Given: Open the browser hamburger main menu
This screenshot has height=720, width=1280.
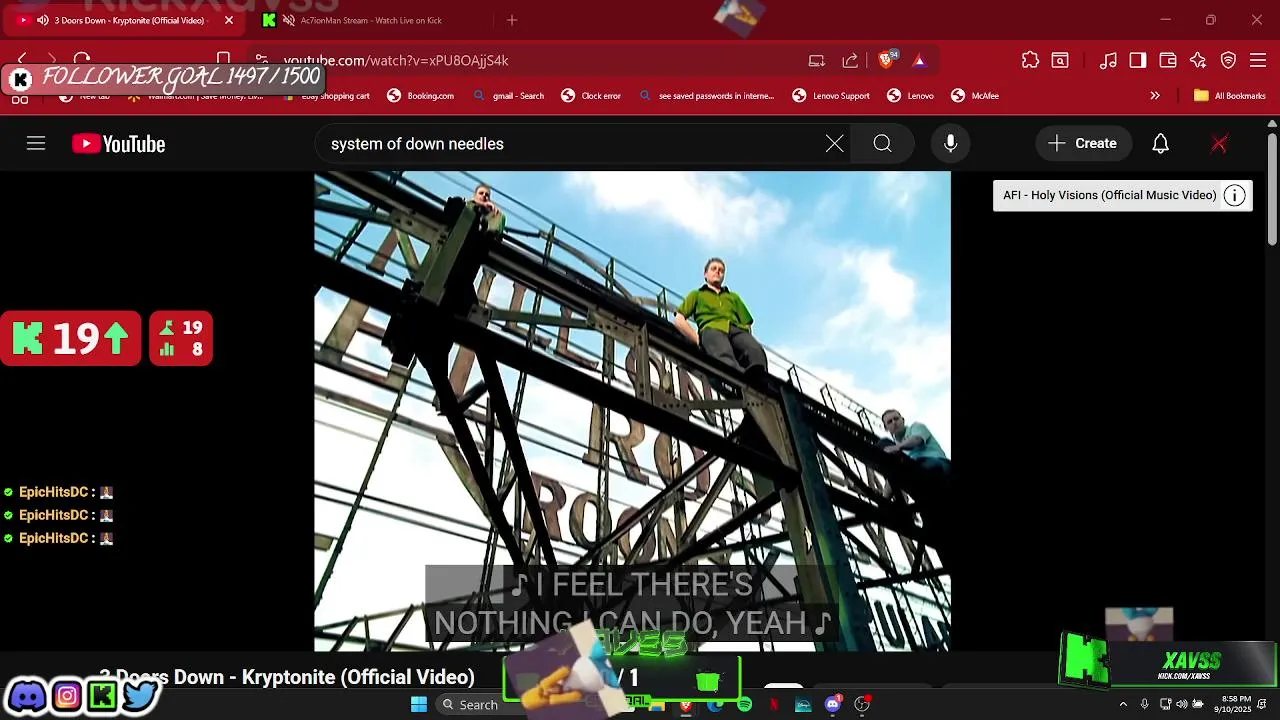Looking at the screenshot, I should [x=1259, y=60].
